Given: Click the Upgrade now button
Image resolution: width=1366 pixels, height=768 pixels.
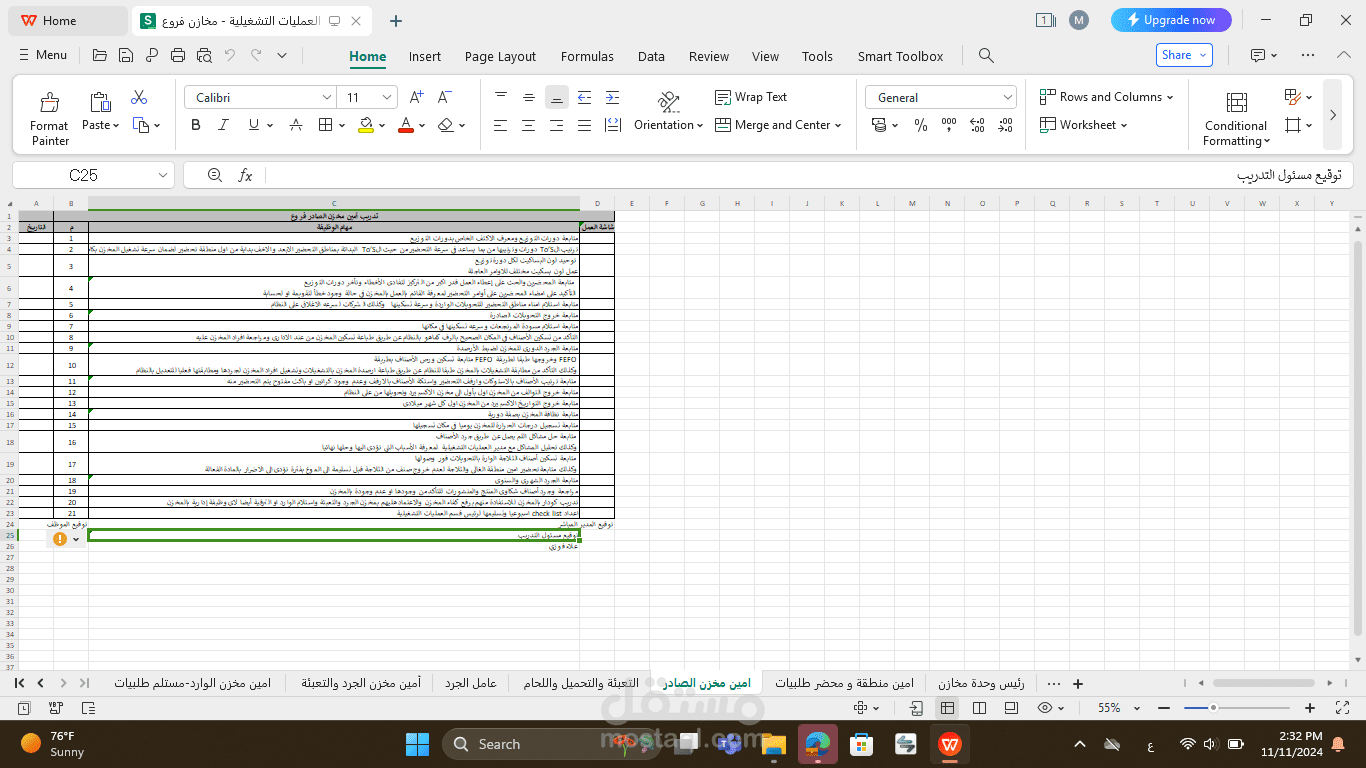Looking at the screenshot, I should click(x=1171, y=20).
